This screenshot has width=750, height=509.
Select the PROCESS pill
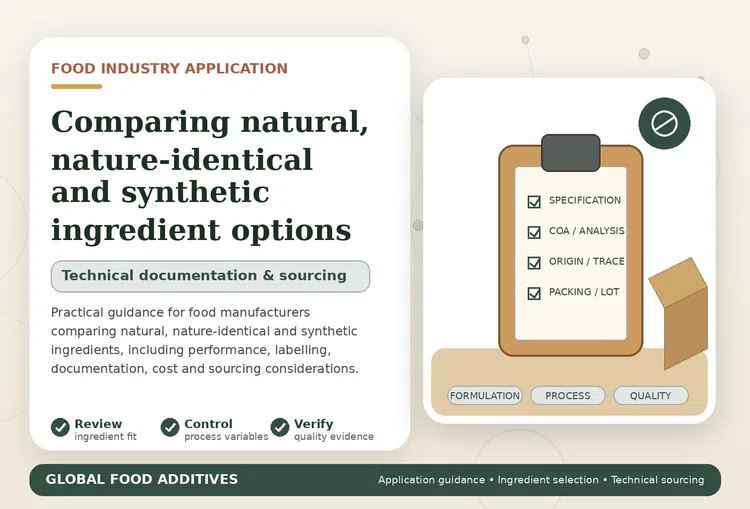(568, 396)
